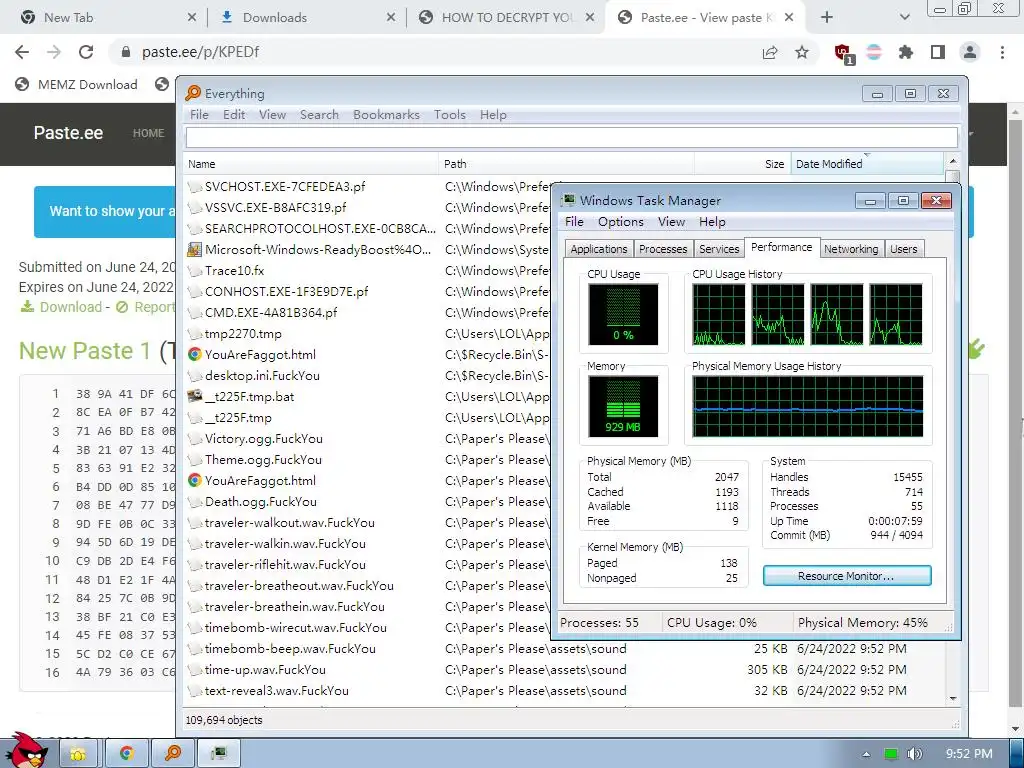Click the taskbar clock showing 9:52 PM
This screenshot has width=1024, height=768.
pos(969,754)
